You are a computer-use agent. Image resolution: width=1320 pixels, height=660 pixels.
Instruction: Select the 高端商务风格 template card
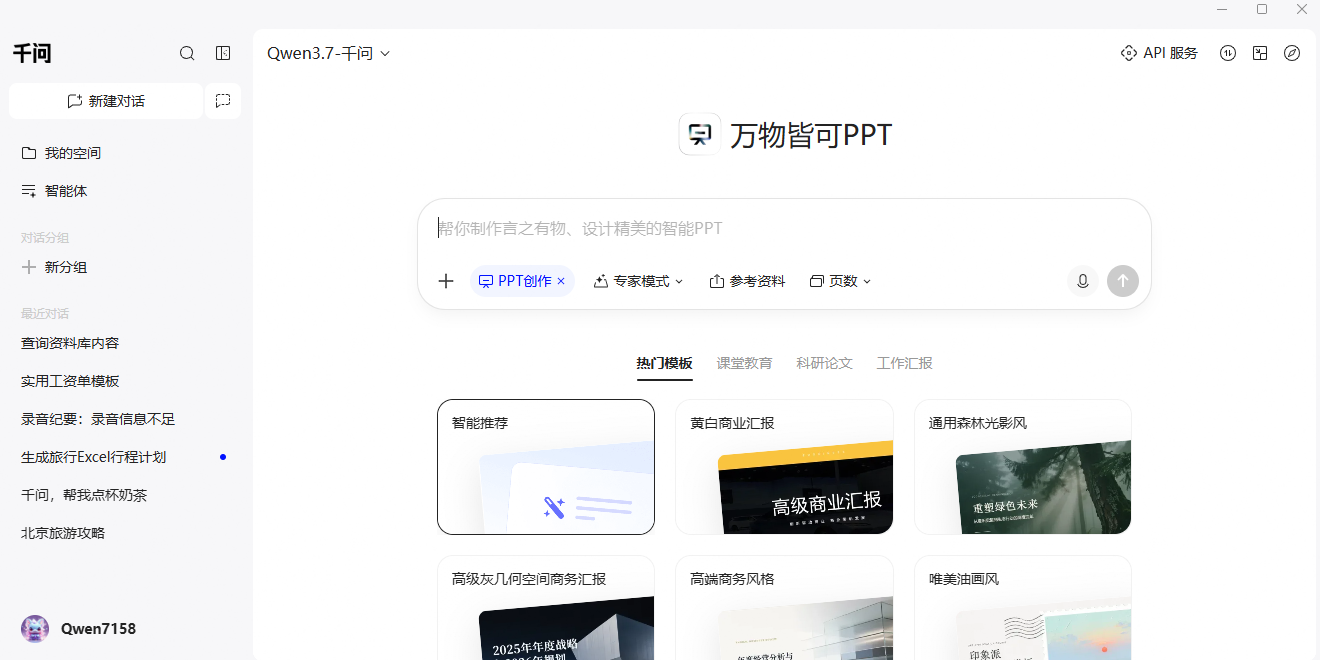click(784, 608)
